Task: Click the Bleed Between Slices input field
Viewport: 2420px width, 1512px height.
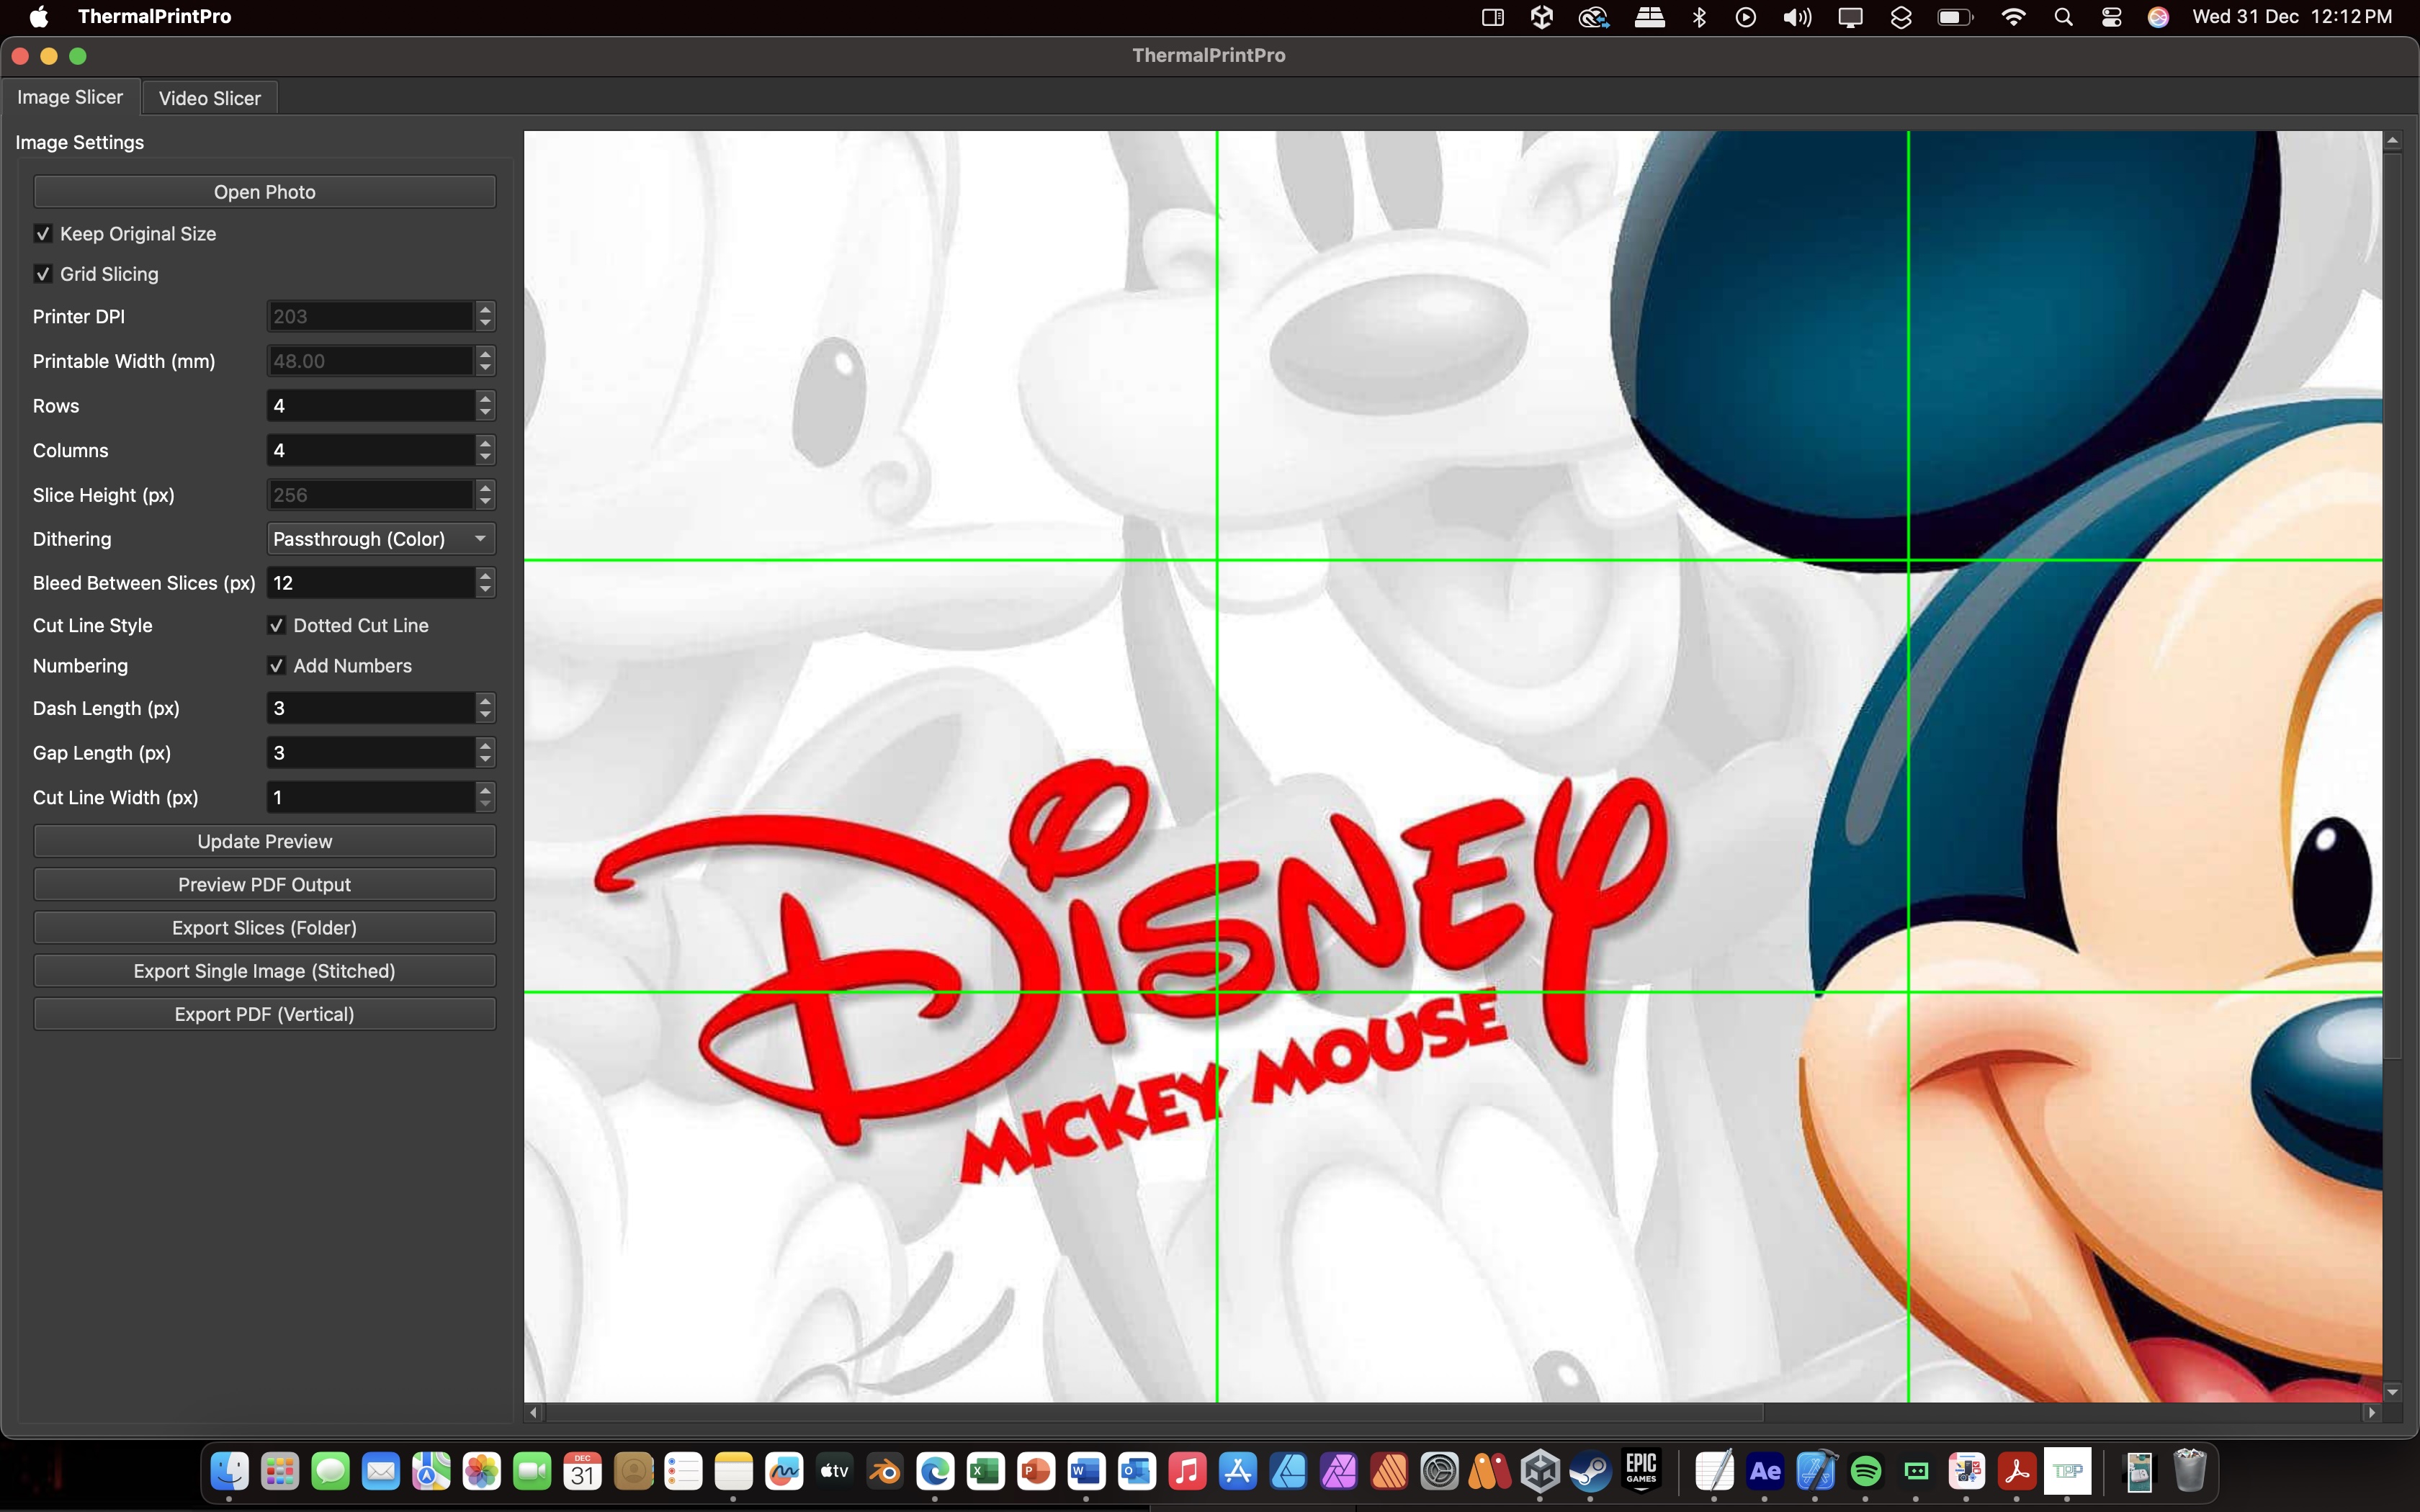Action: (x=370, y=583)
